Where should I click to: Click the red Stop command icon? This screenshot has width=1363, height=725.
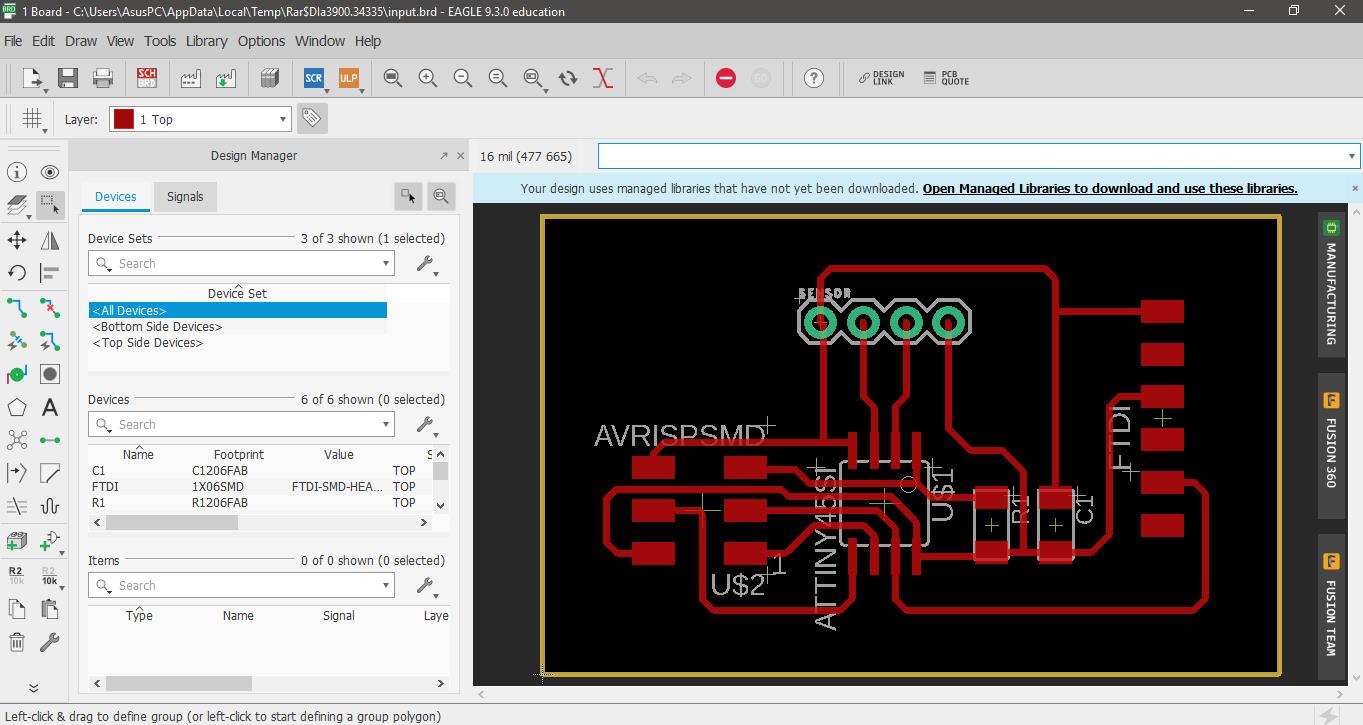pos(726,78)
